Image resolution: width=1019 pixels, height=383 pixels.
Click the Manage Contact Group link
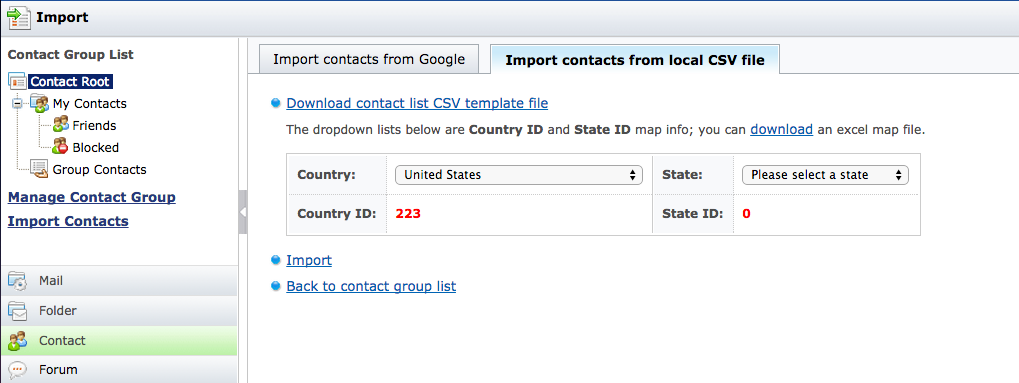point(92,197)
